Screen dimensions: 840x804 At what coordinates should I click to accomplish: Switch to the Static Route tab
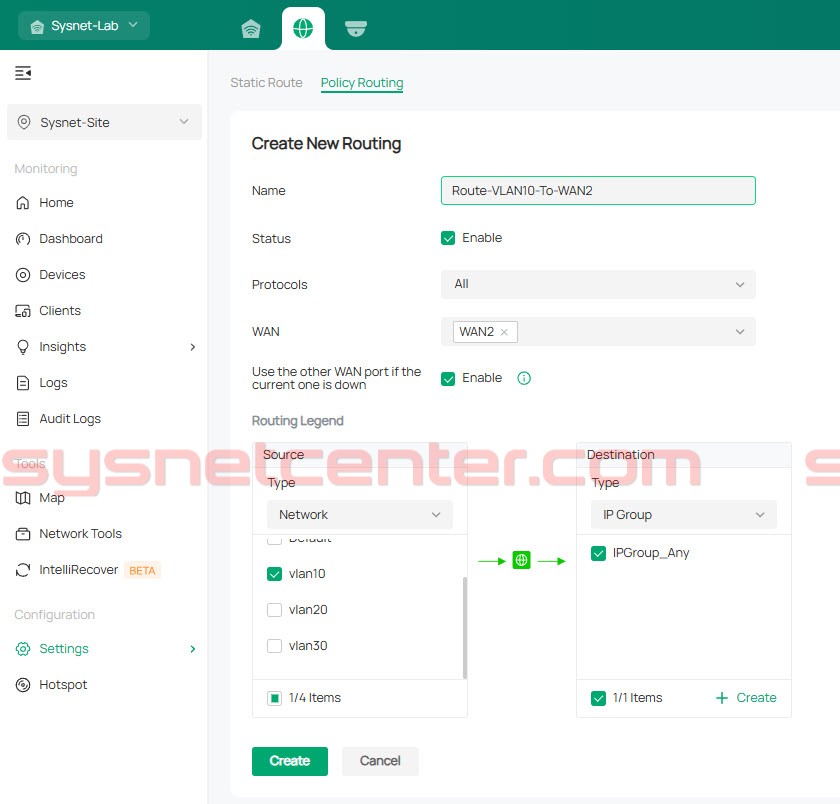point(266,83)
